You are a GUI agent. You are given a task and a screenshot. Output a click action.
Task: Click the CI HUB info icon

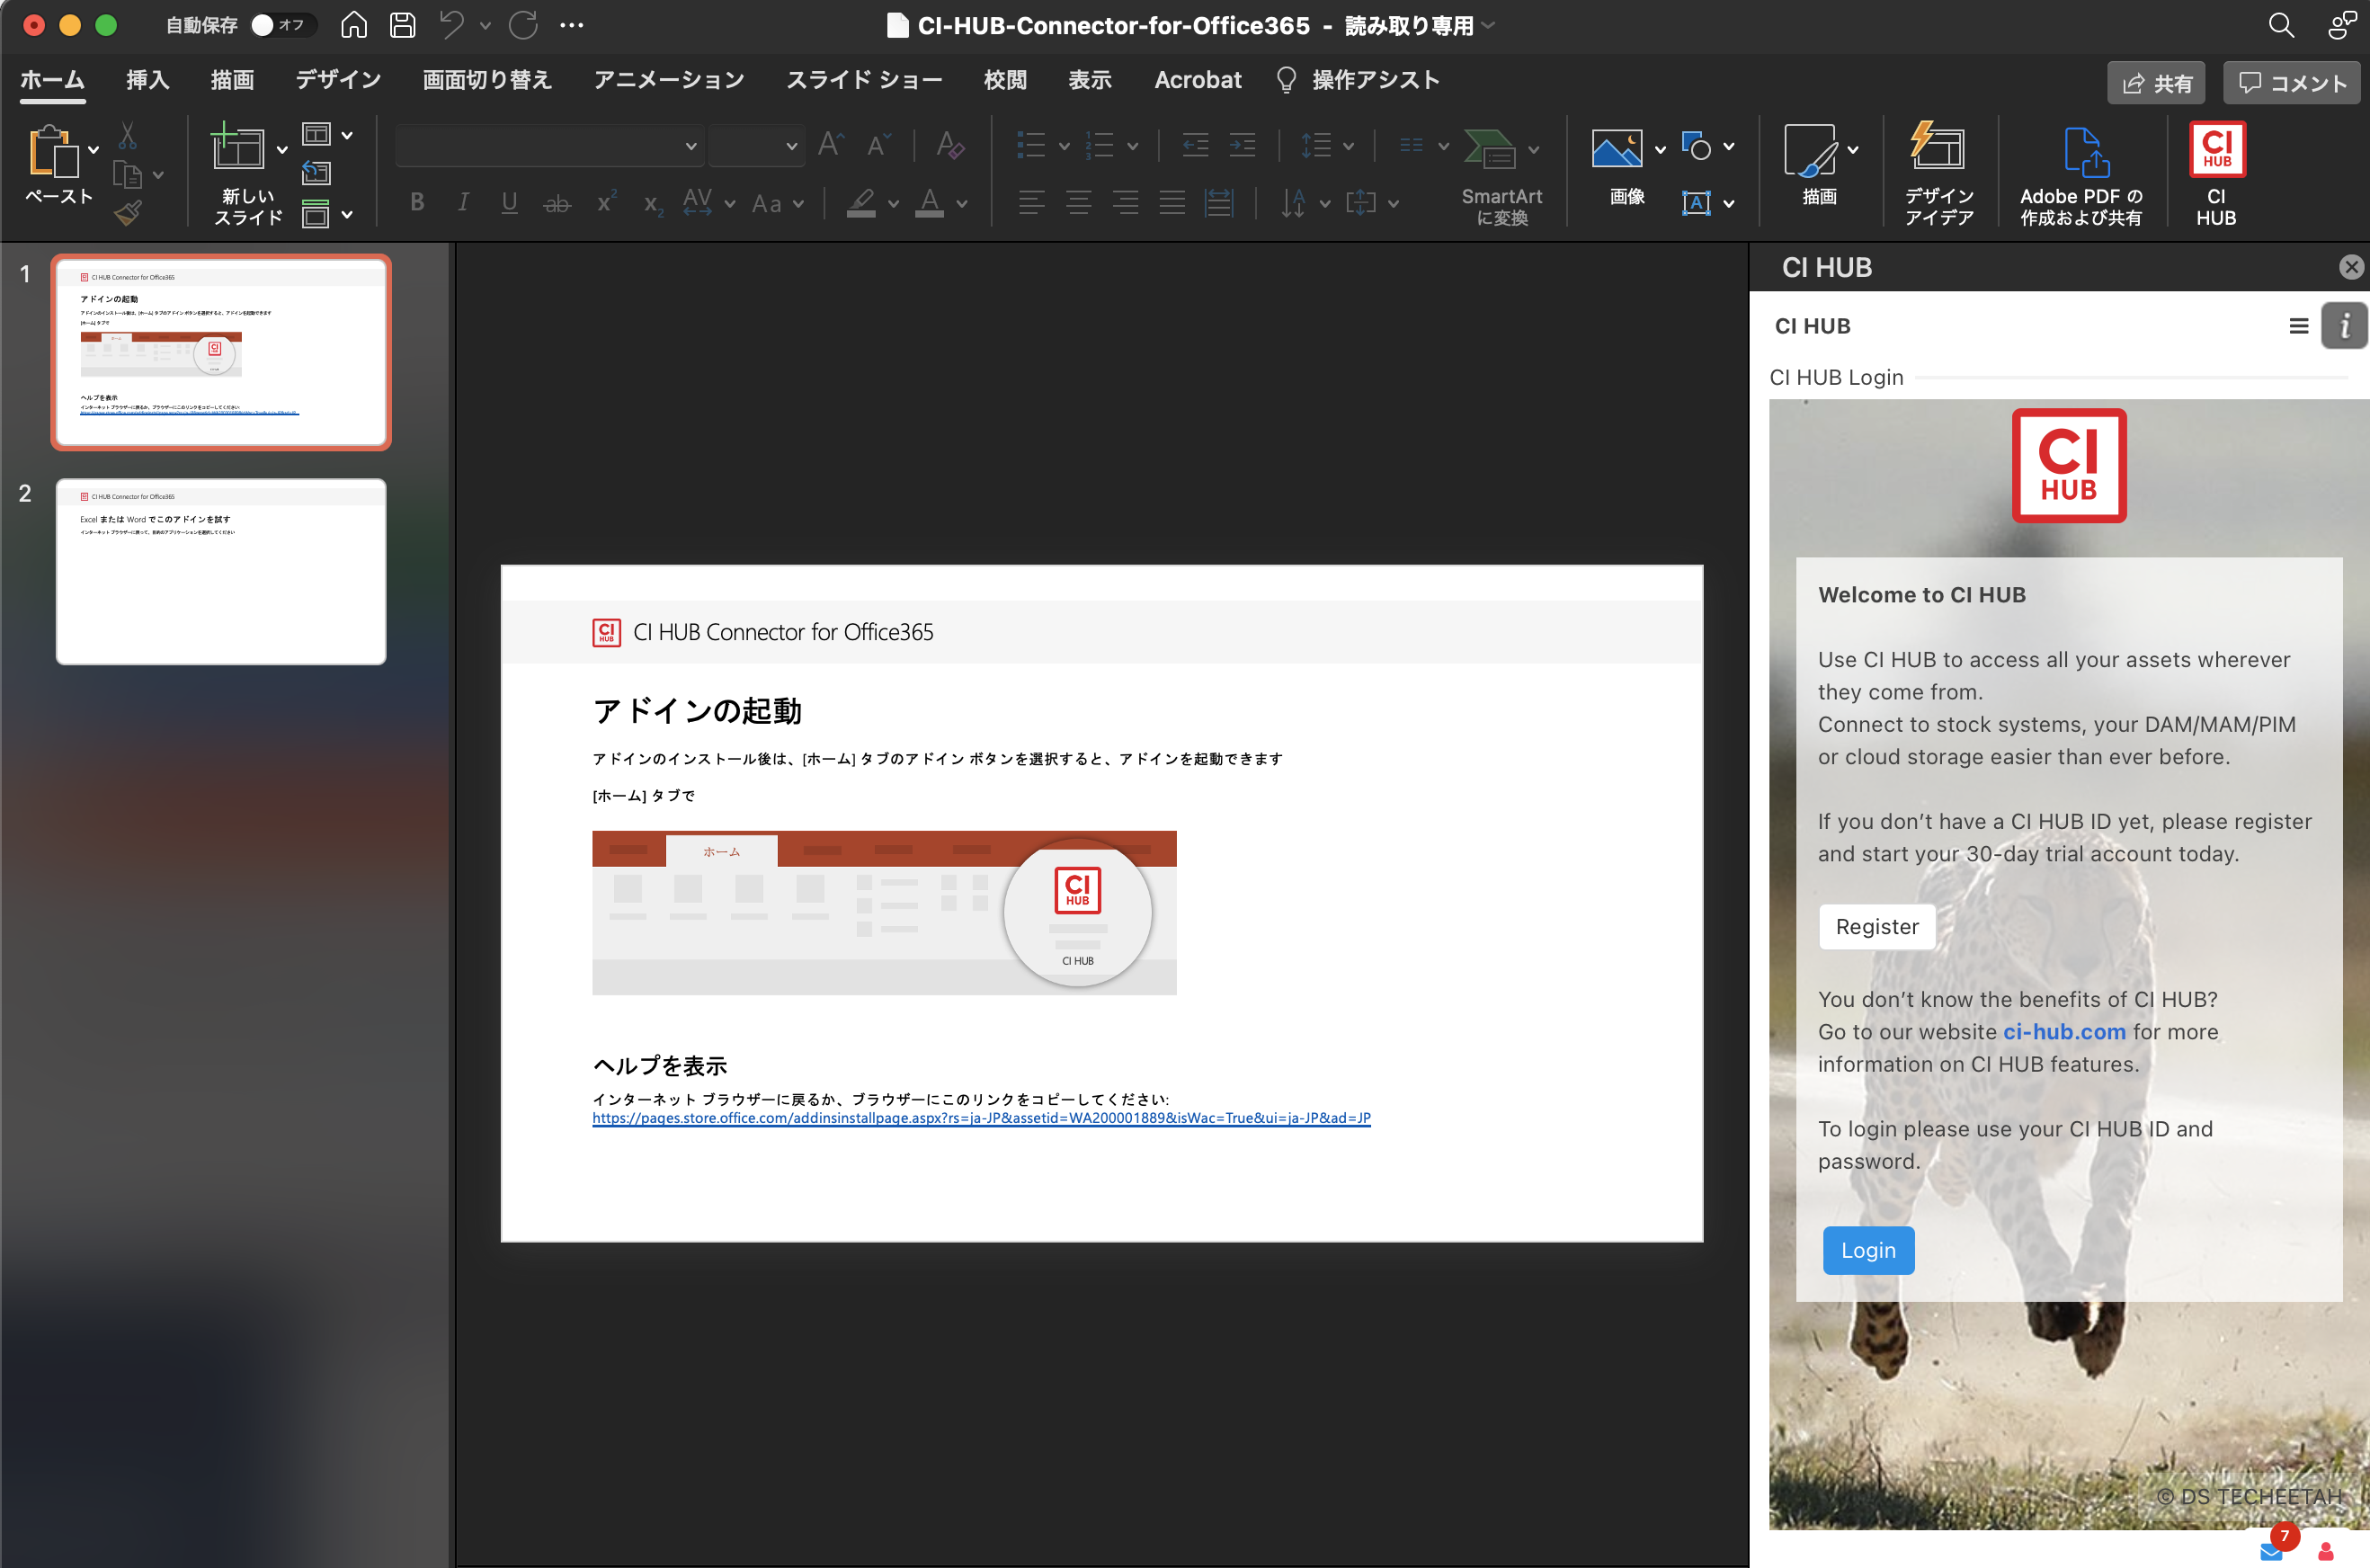point(2343,326)
